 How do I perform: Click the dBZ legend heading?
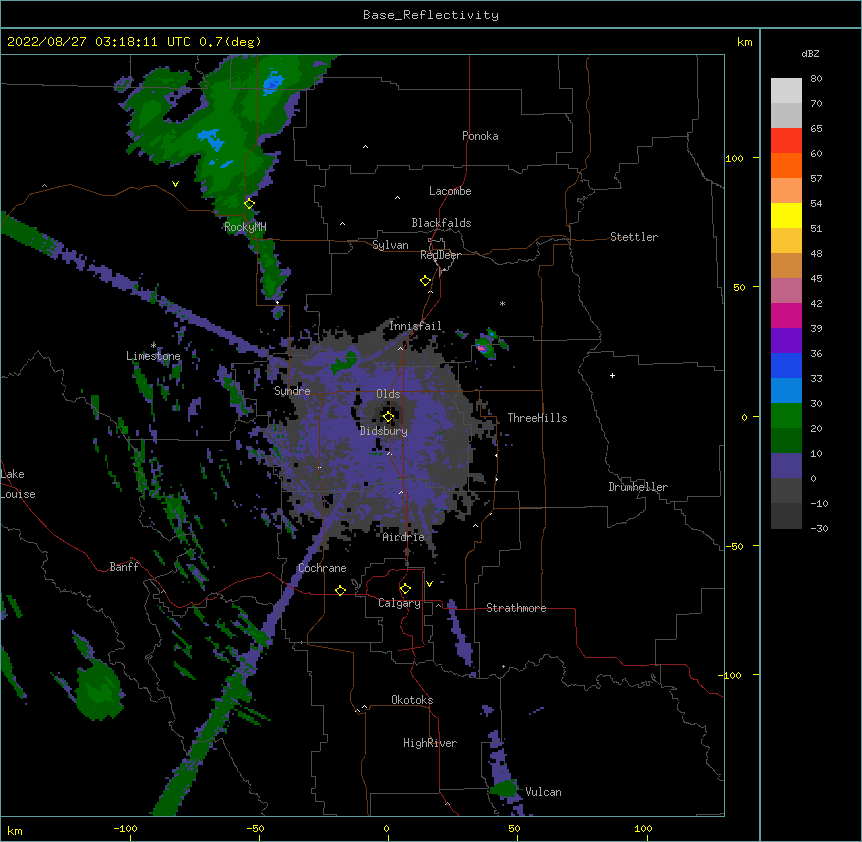pos(810,54)
